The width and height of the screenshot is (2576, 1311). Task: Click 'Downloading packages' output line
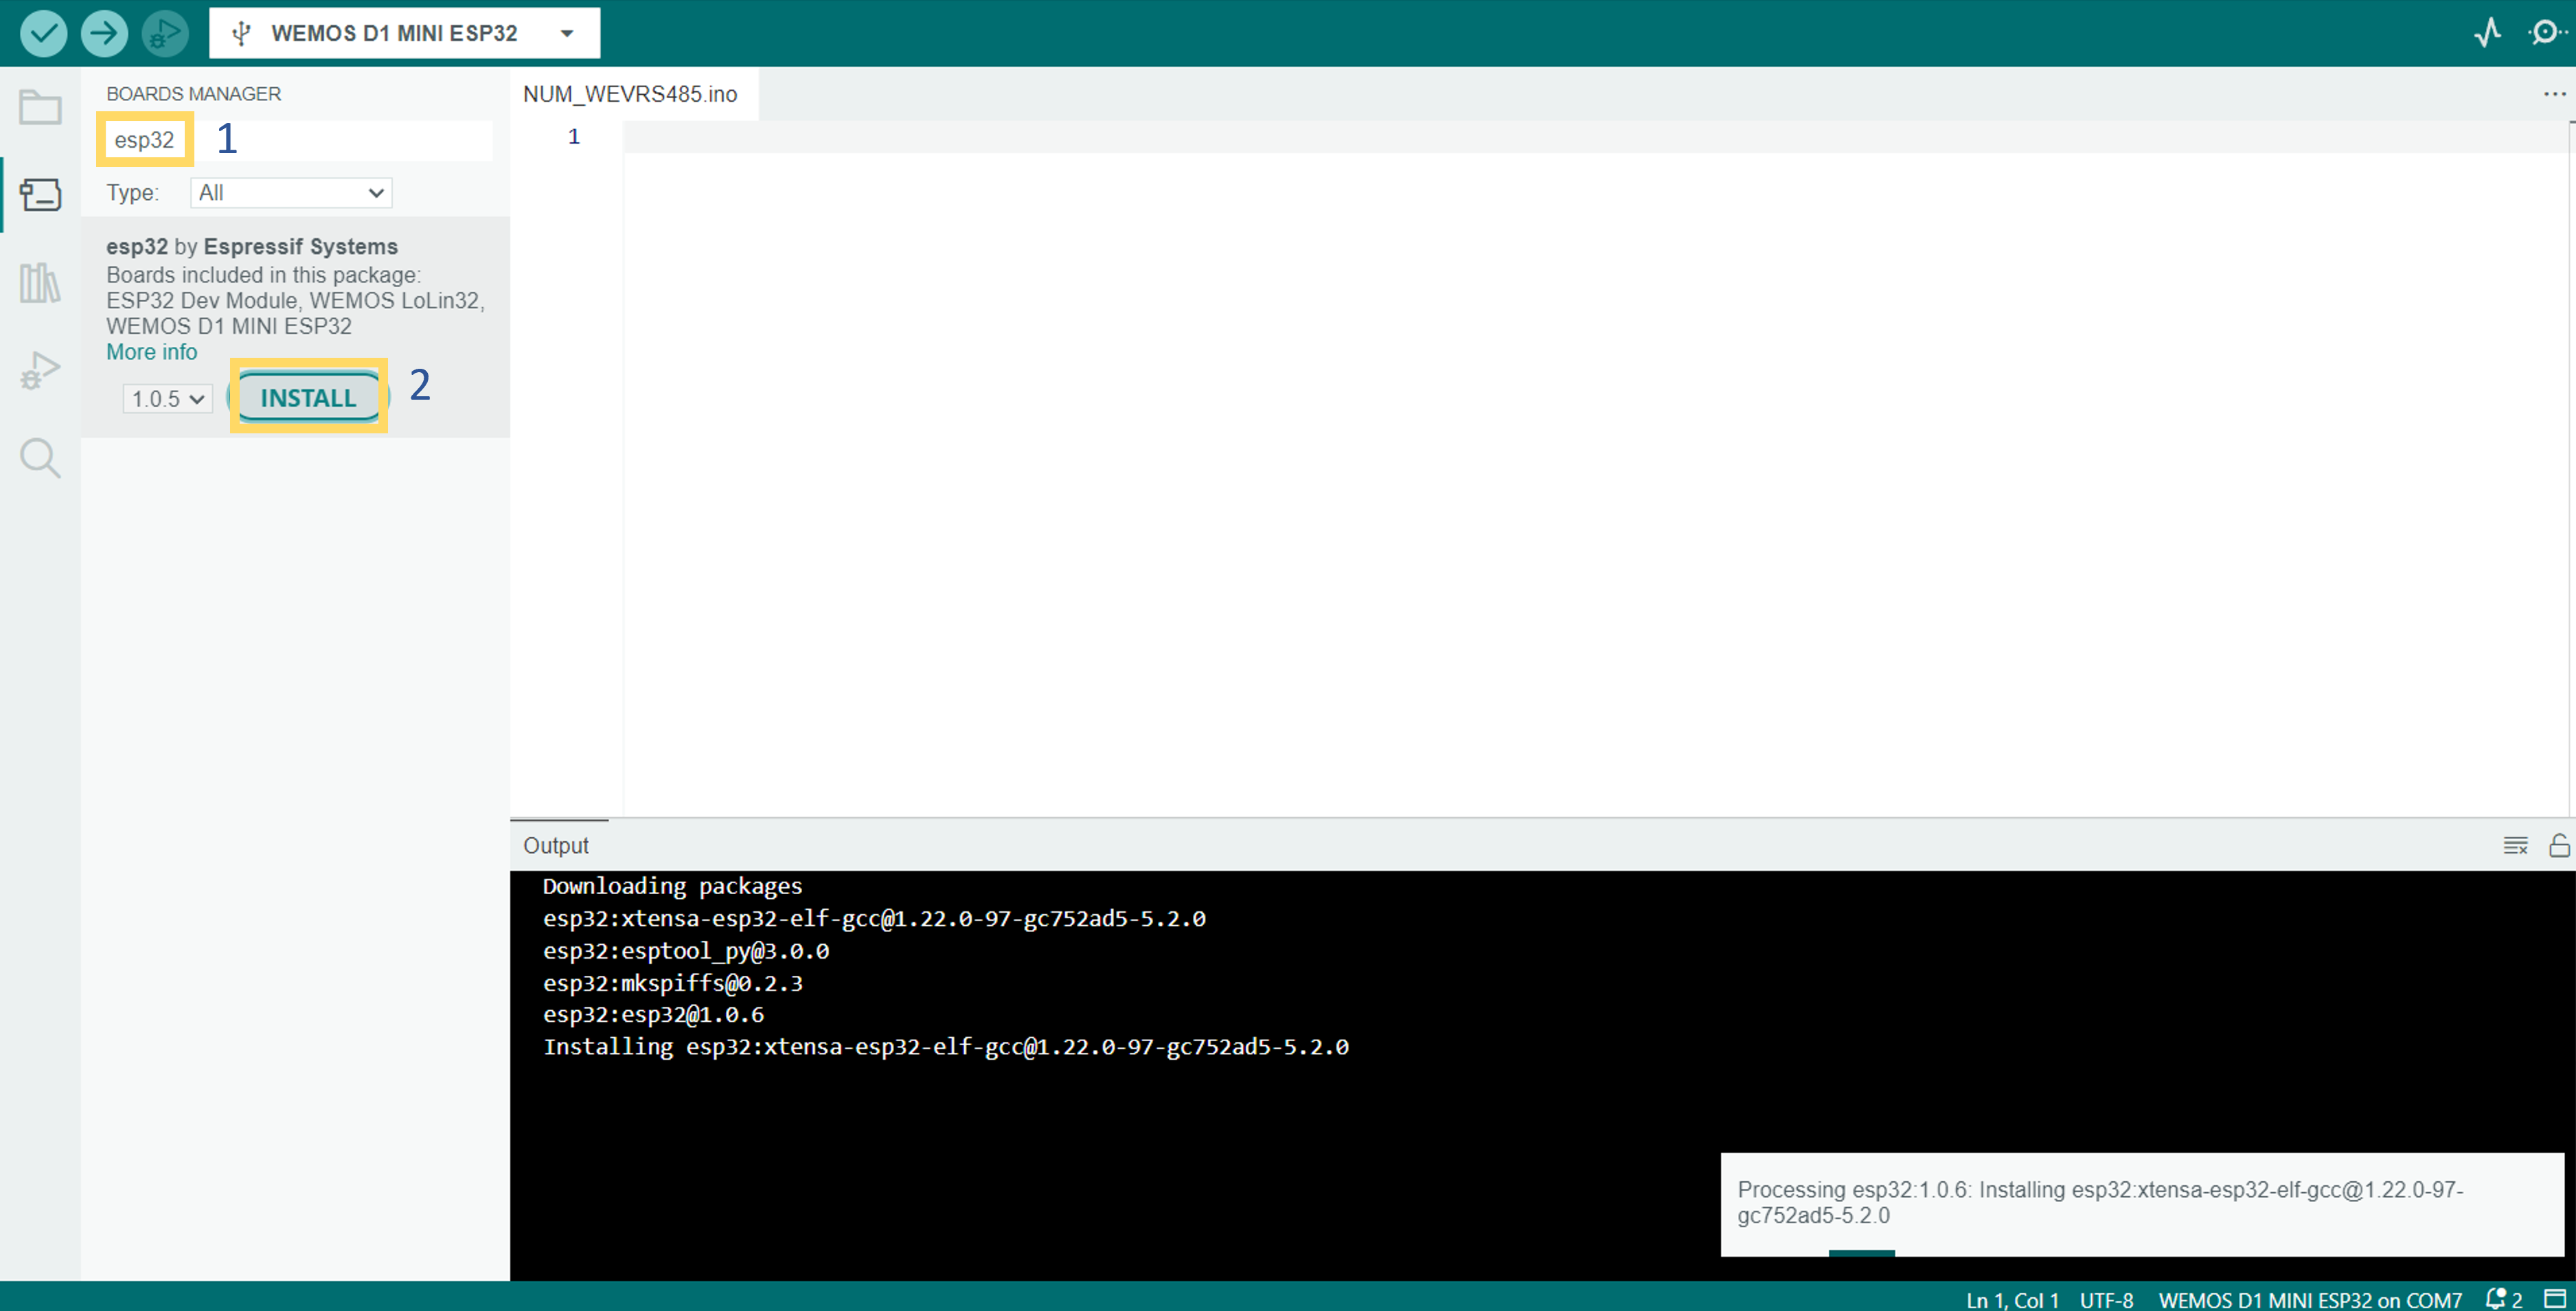point(672,886)
